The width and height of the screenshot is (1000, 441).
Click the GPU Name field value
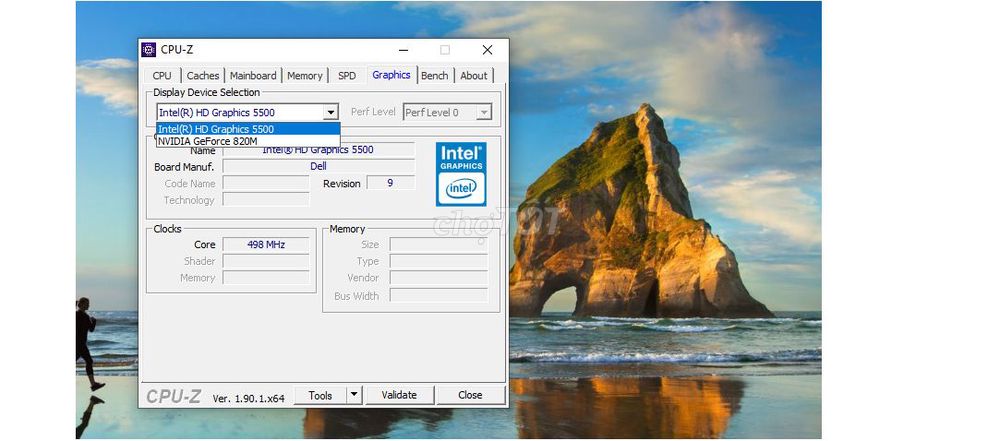click(x=318, y=151)
